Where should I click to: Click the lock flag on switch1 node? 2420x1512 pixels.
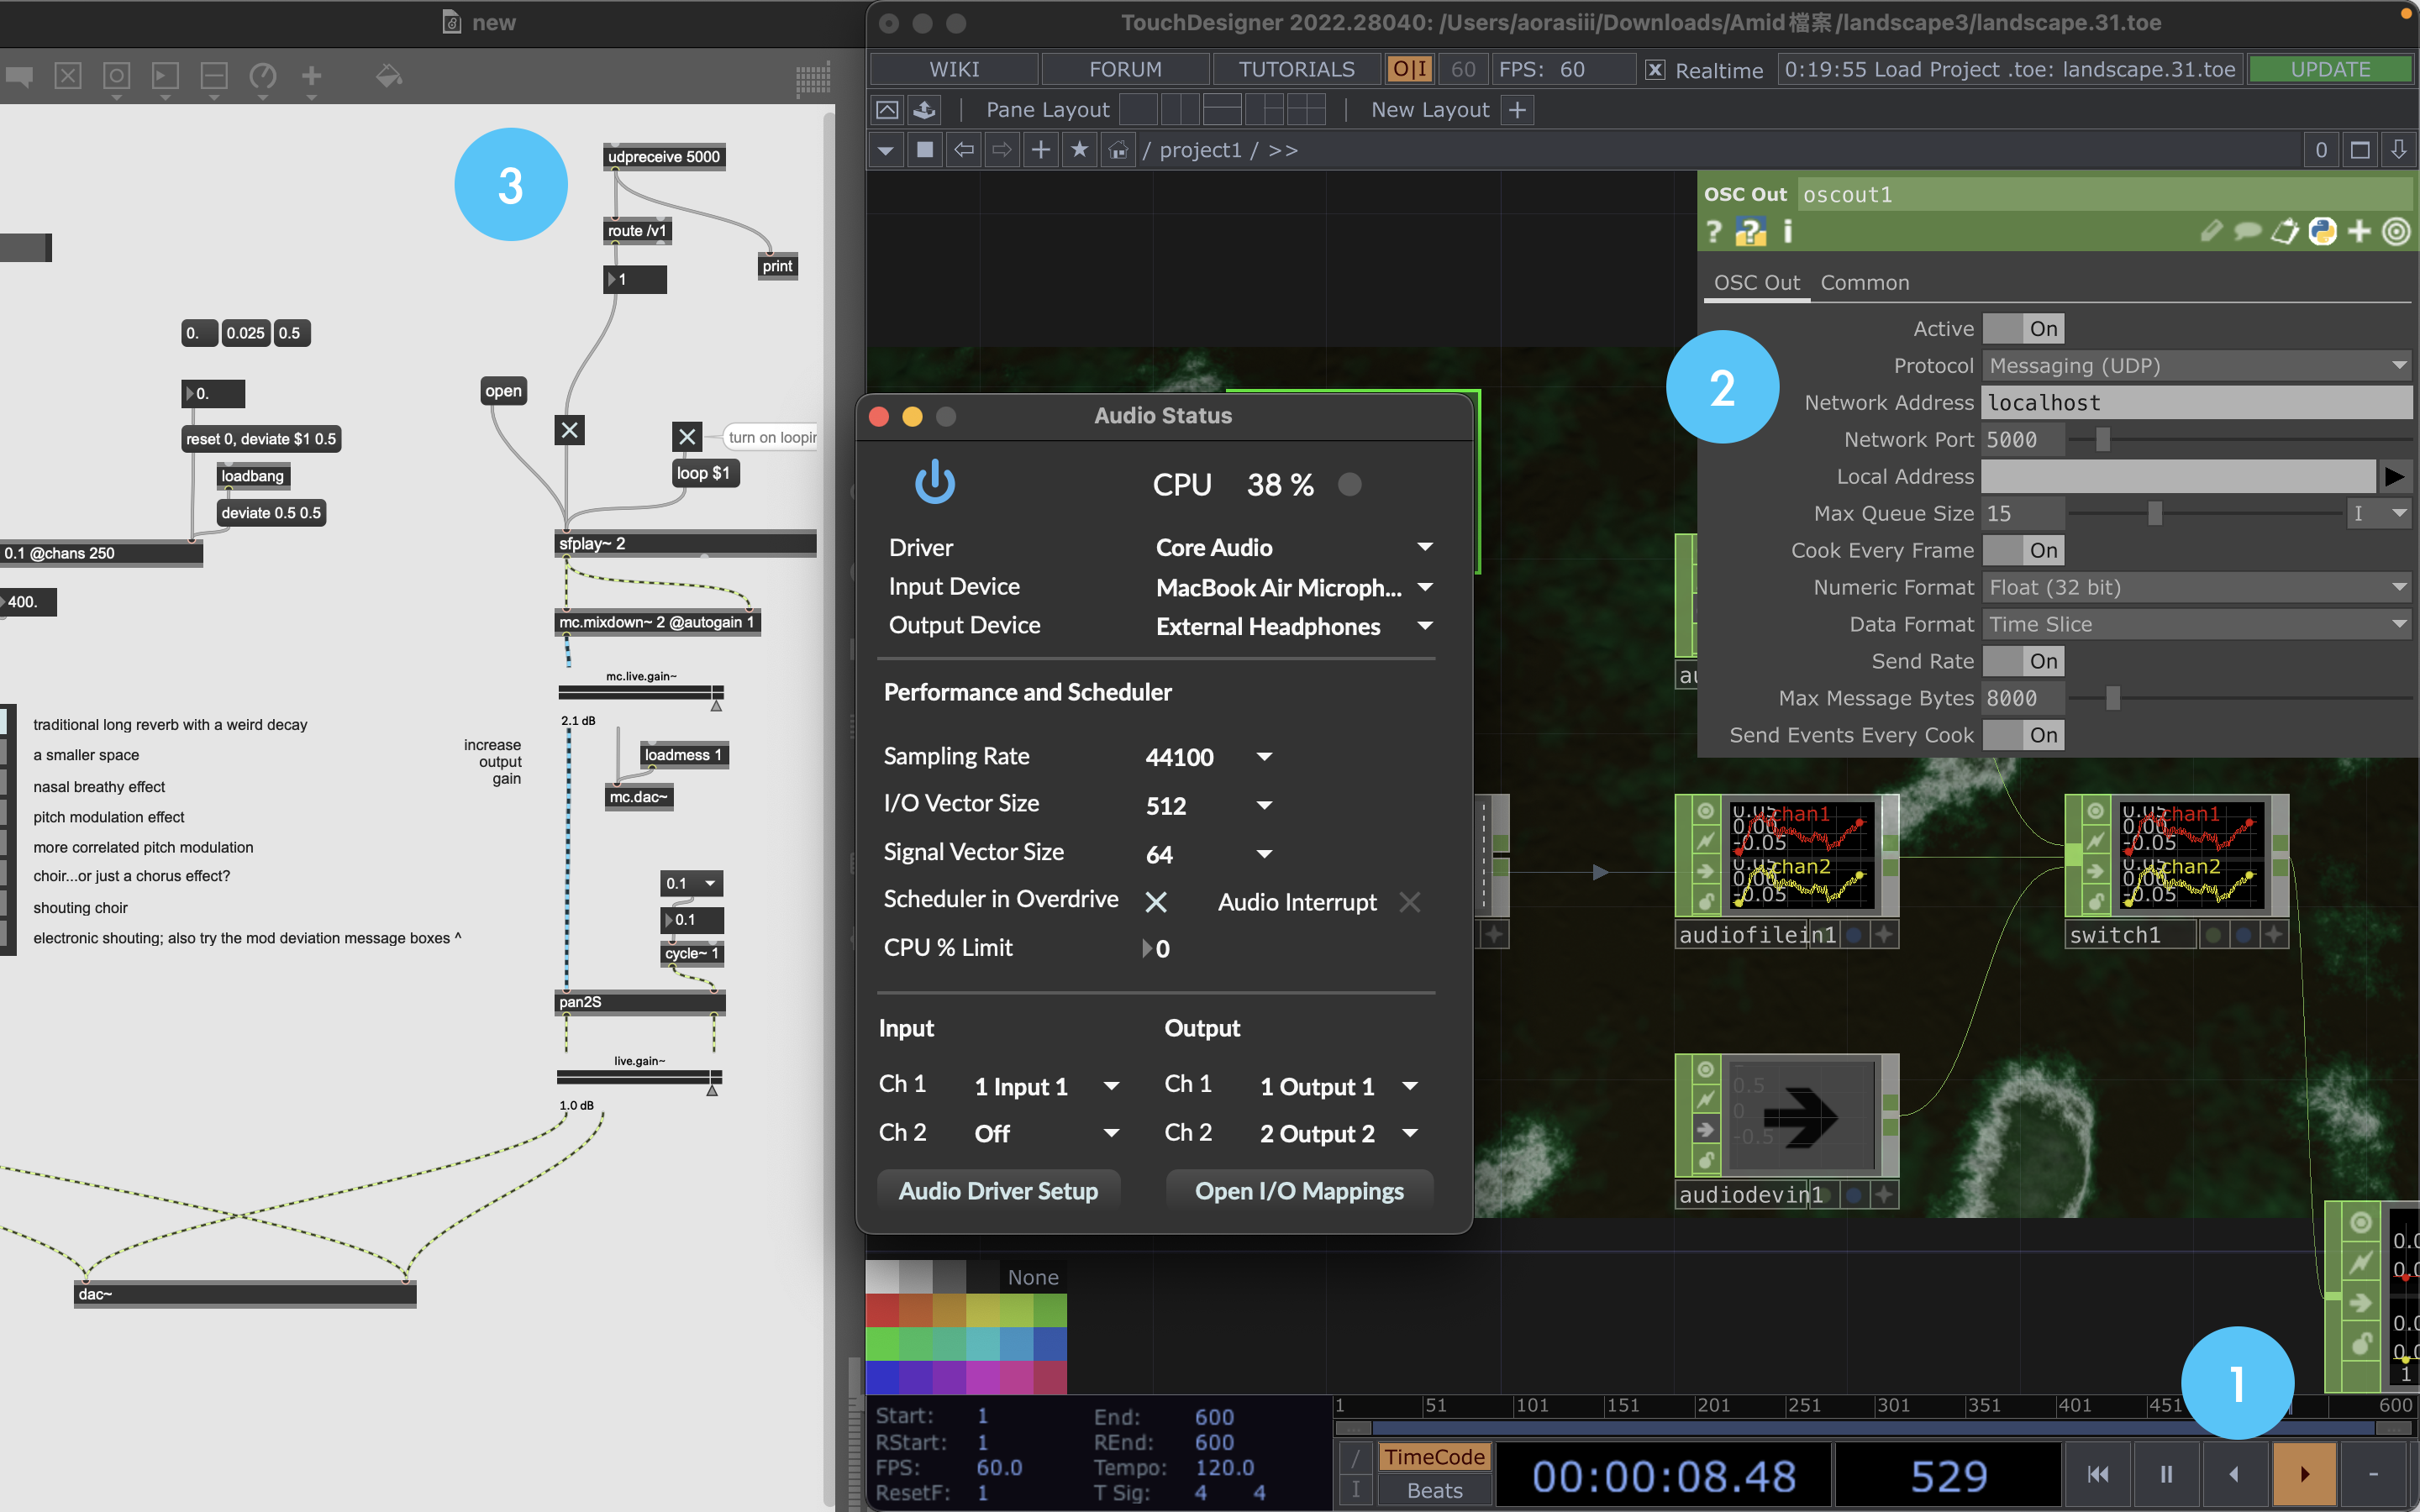2095,901
